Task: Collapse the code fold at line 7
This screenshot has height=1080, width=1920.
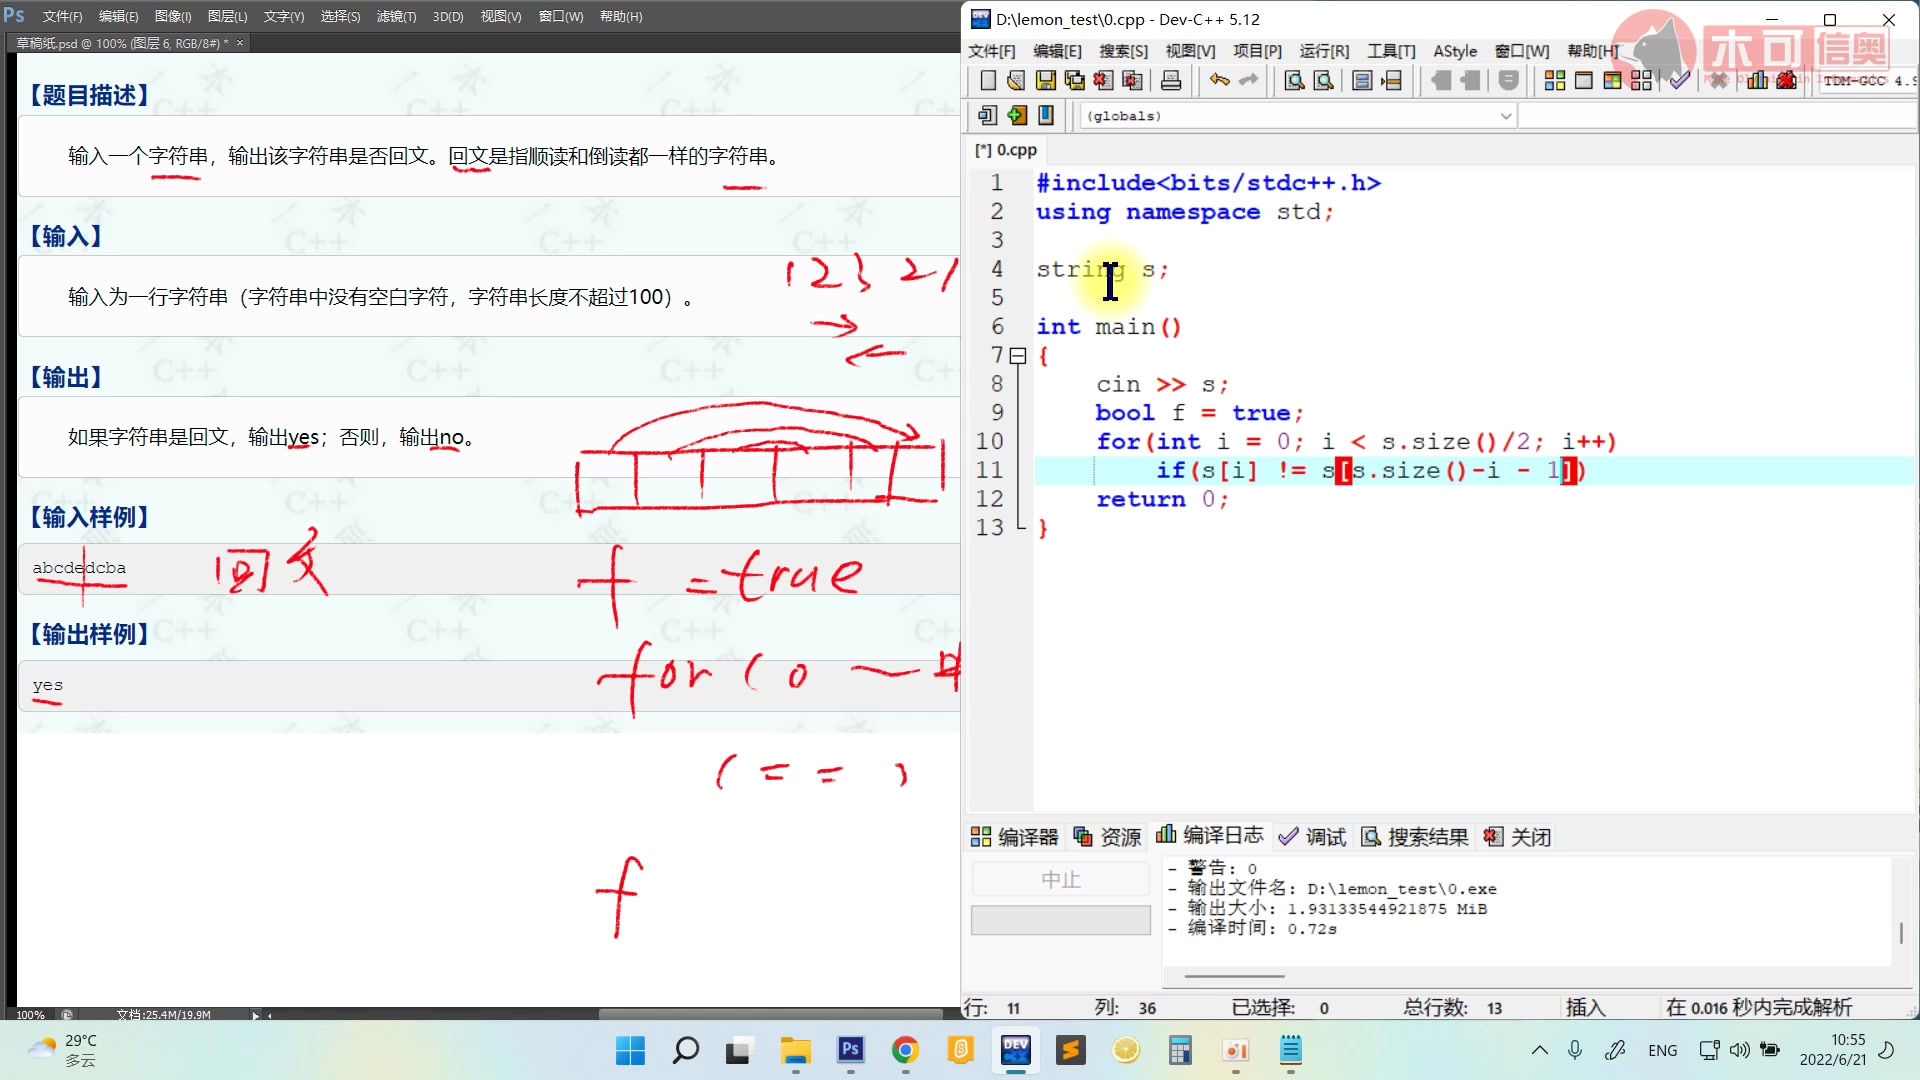Action: tap(1018, 356)
